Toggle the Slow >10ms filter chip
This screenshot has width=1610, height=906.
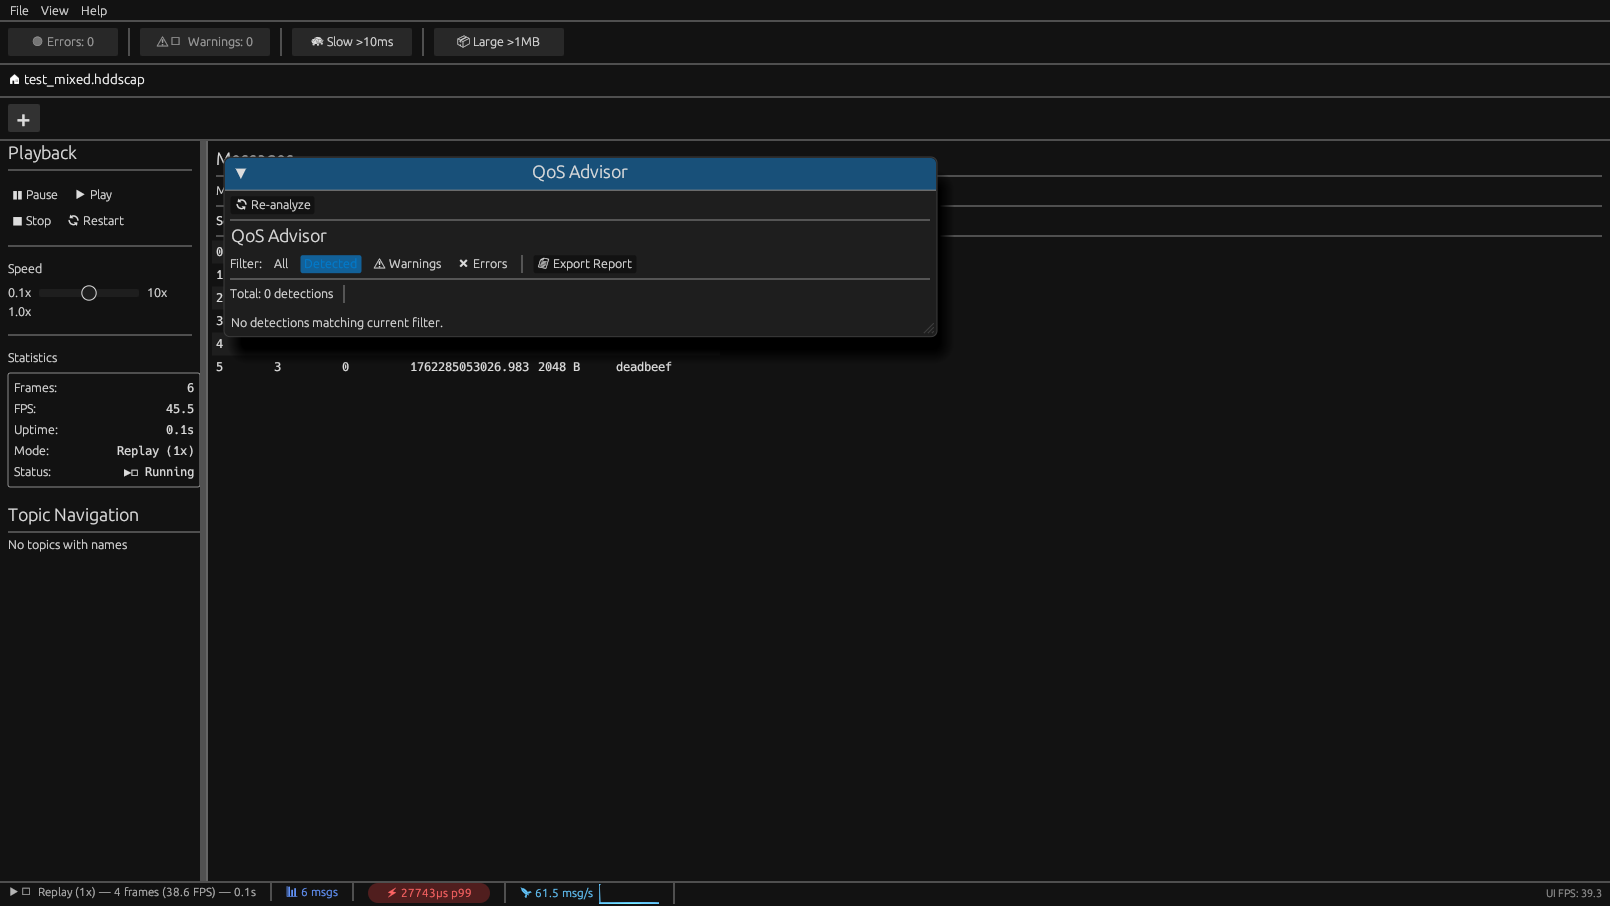pyautogui.click(x=351, y=41)
